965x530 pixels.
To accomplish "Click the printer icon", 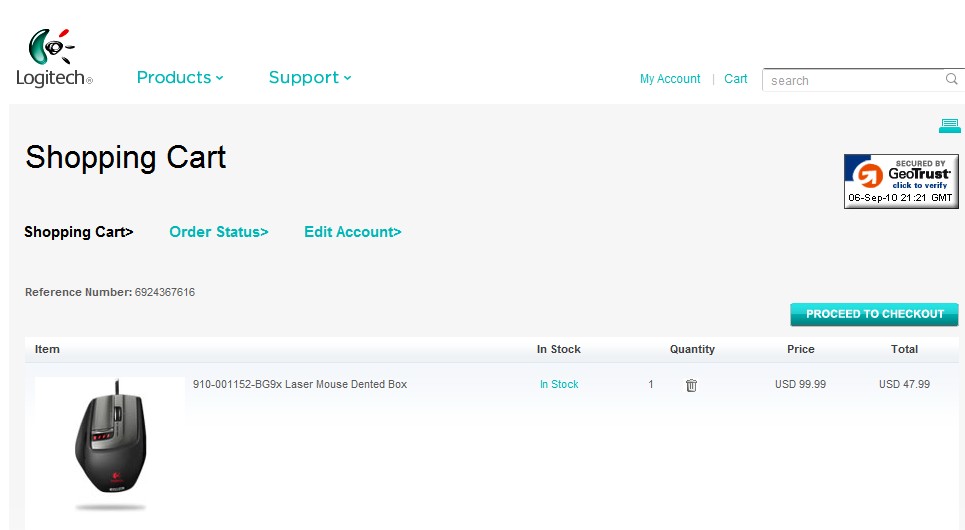I will [x=950, y=126].
